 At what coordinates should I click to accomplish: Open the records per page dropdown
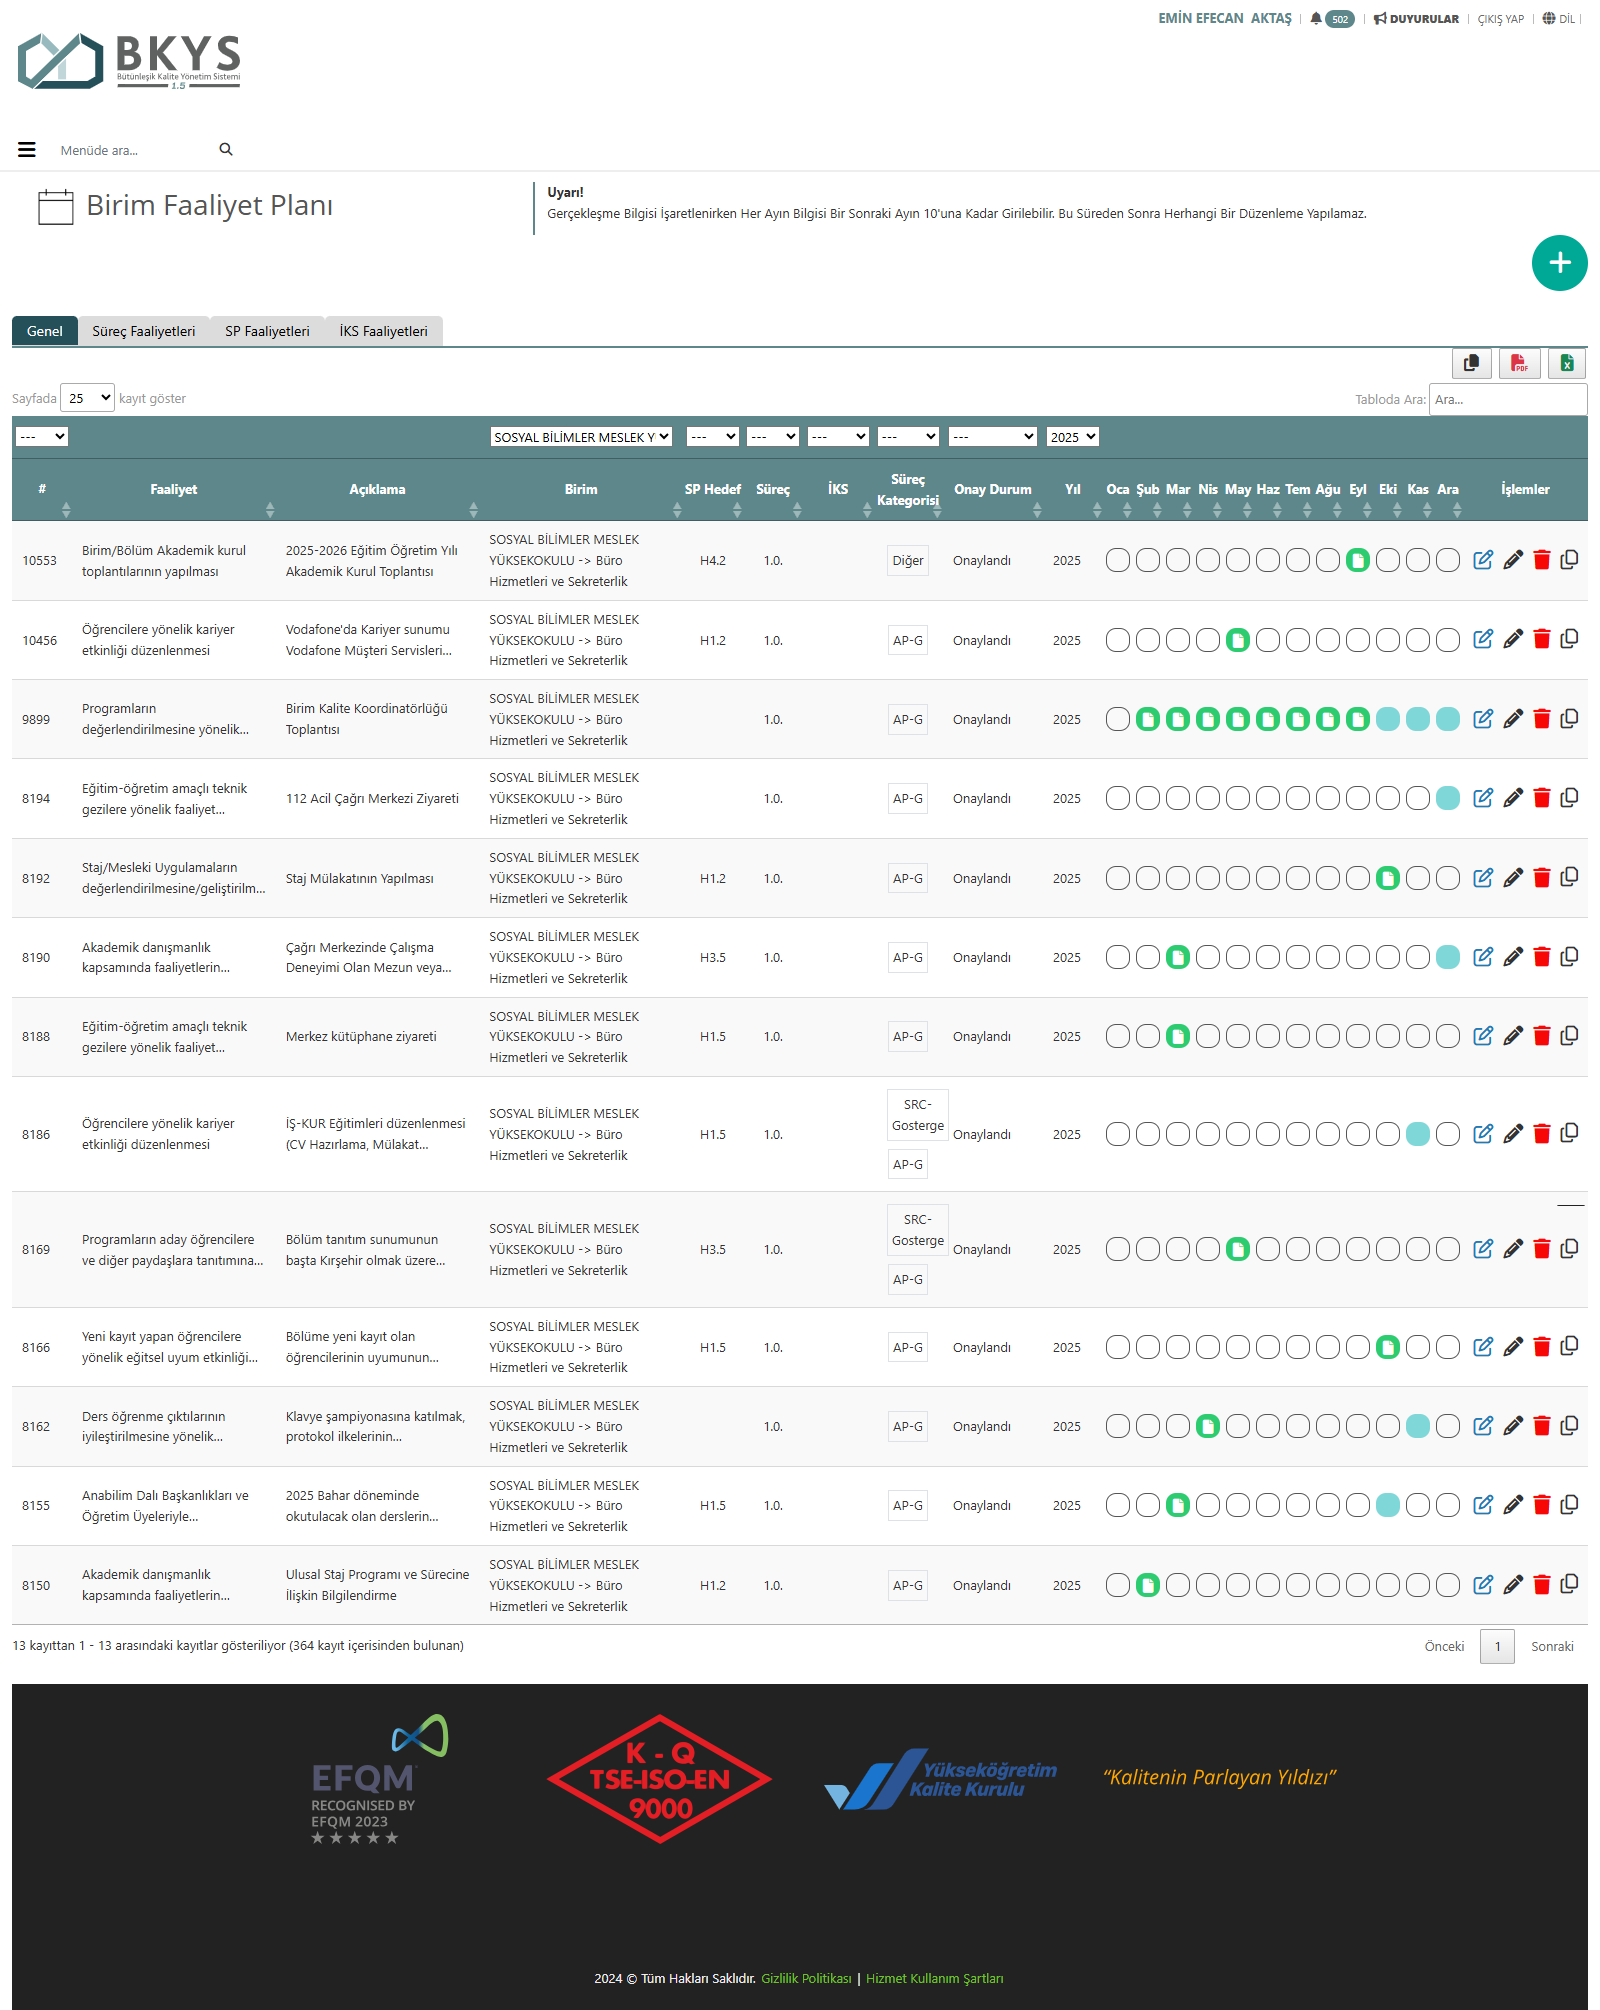[x=88, y=398]
